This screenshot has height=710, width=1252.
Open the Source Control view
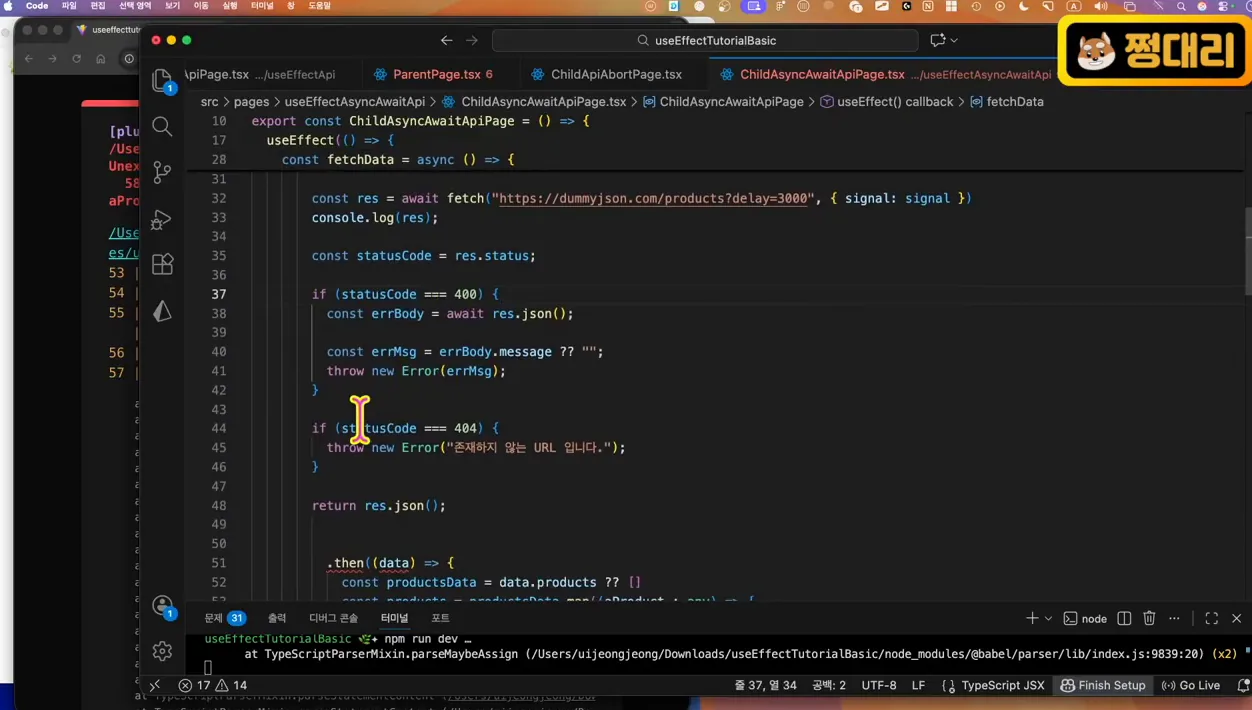(162, 172)
